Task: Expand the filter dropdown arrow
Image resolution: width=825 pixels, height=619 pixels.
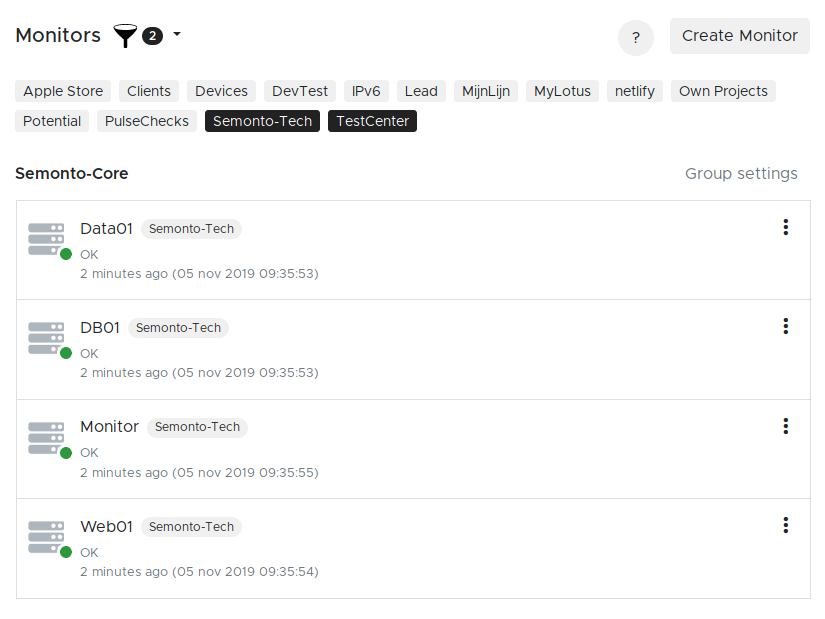Action: tap(177, 35)
